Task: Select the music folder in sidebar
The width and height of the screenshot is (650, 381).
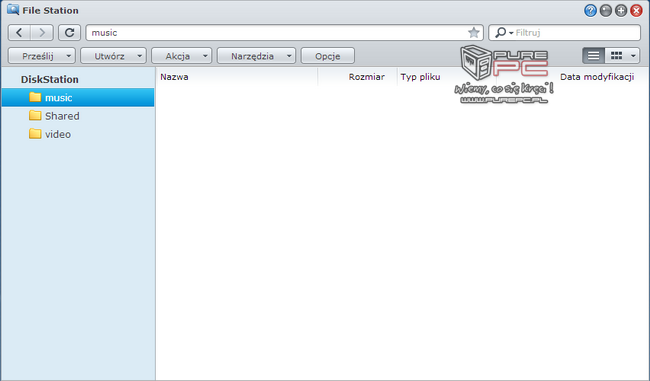Action: click(x=78, y=97)
